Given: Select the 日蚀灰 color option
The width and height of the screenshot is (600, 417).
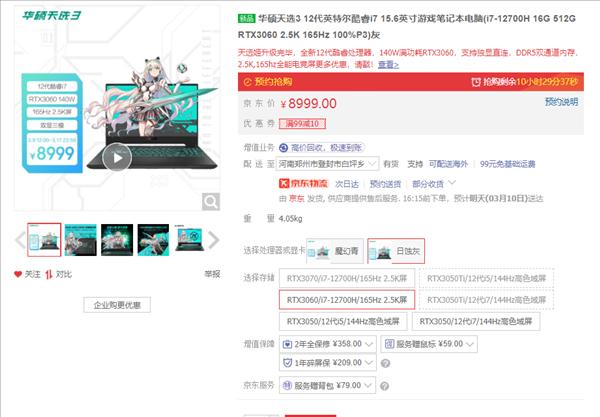Looking at the screenshot, I should (396, 251).
